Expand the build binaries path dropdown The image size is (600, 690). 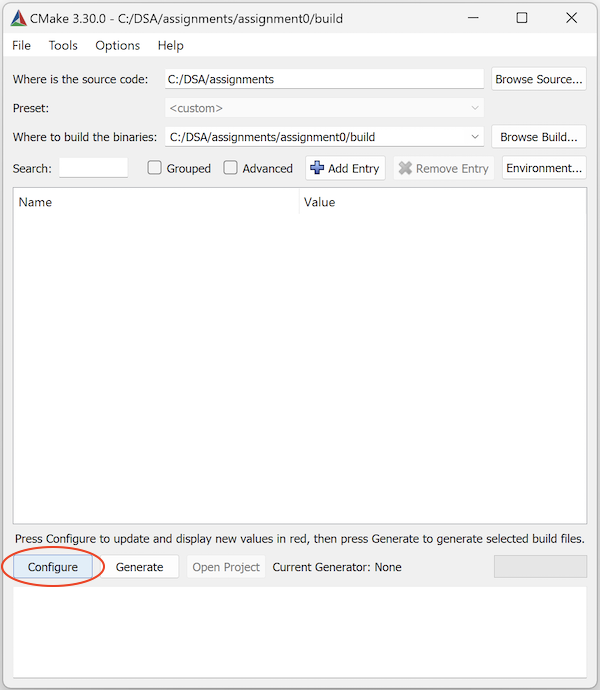point(475,137)
